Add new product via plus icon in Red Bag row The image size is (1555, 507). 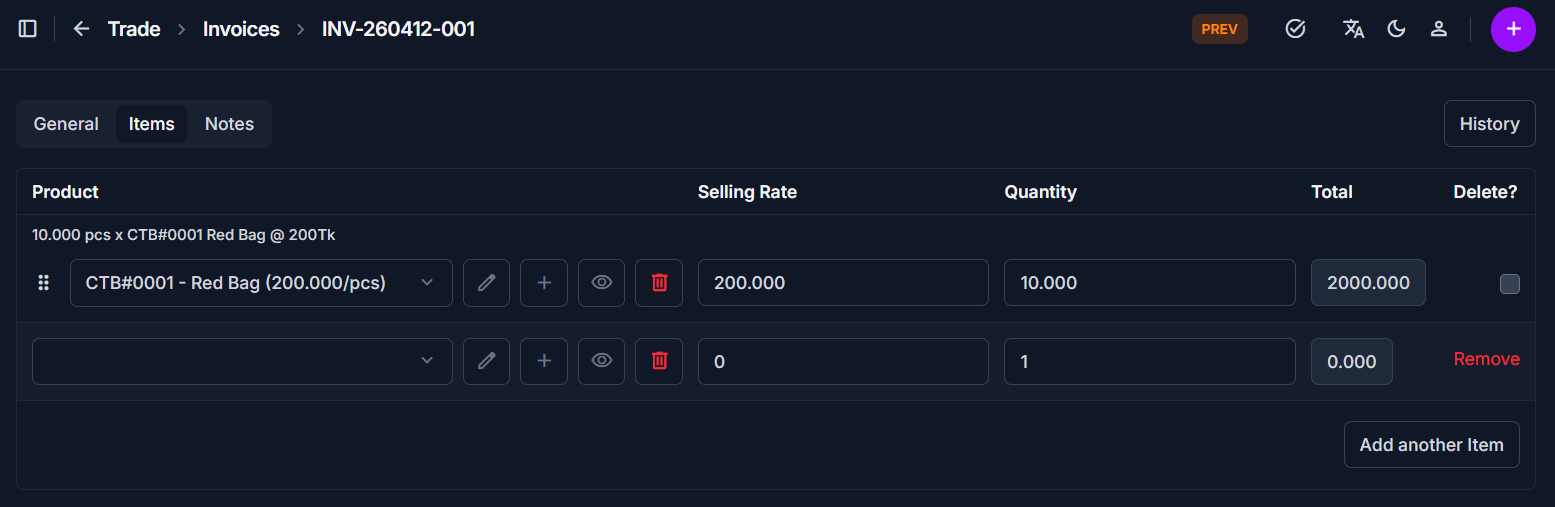click(544, 283)
